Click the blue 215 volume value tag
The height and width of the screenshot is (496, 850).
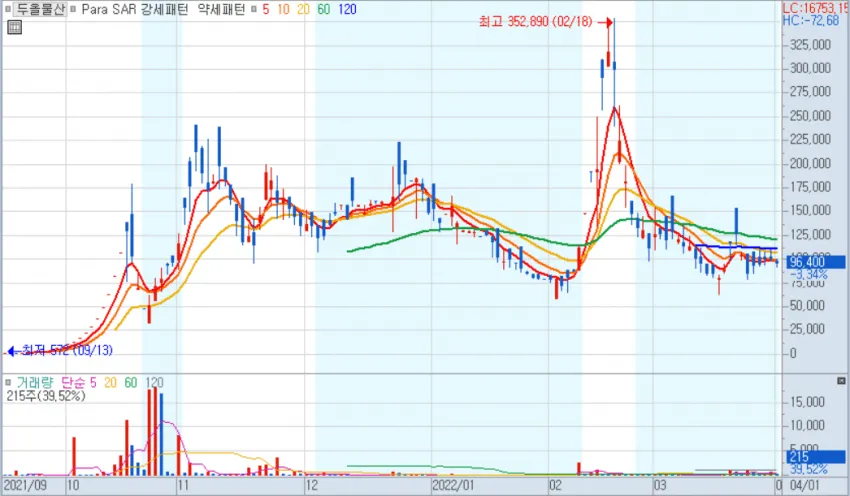coord(815,456)
